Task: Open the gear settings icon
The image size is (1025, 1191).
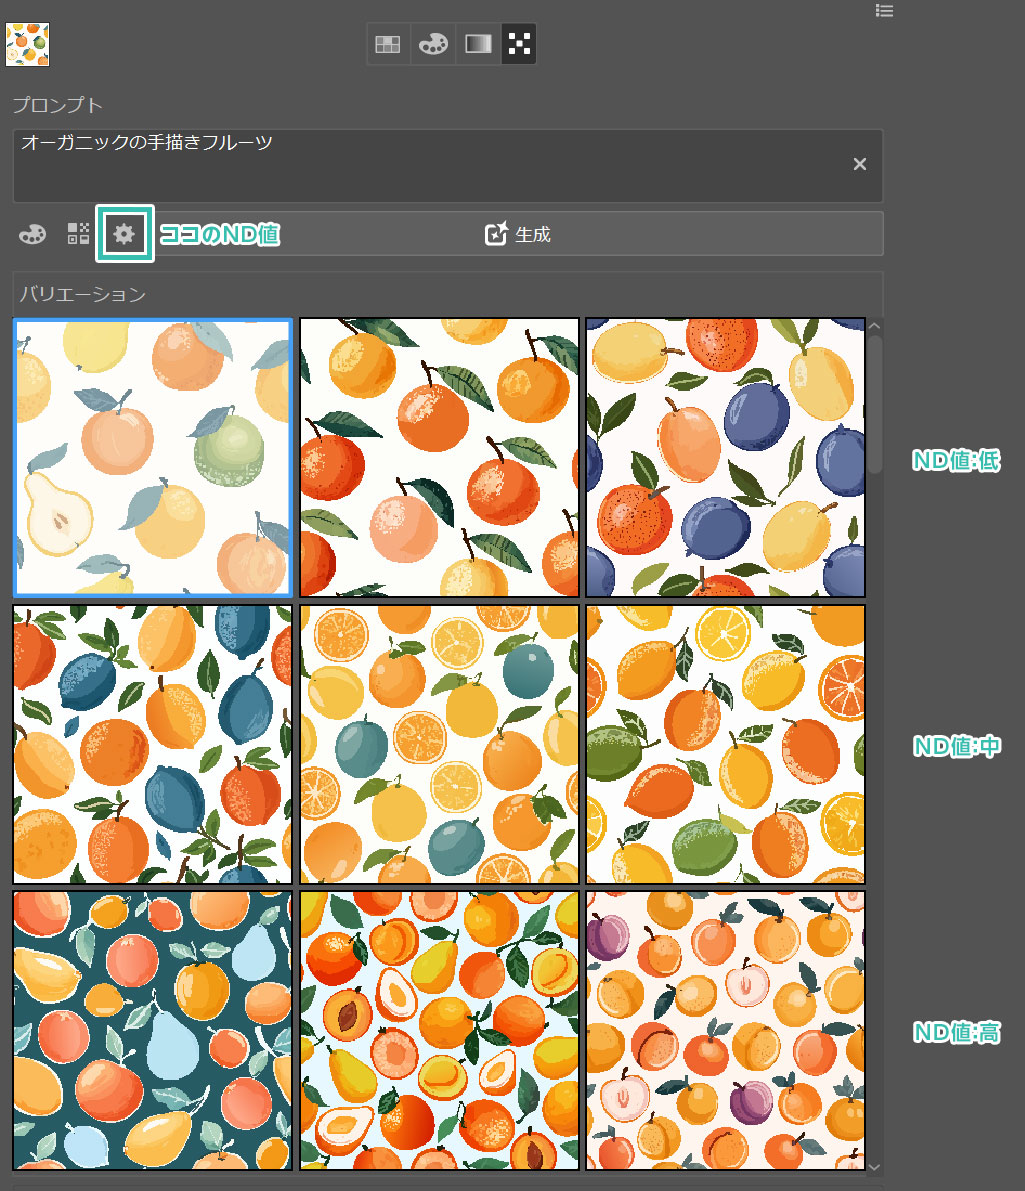Action: point(124,234)
